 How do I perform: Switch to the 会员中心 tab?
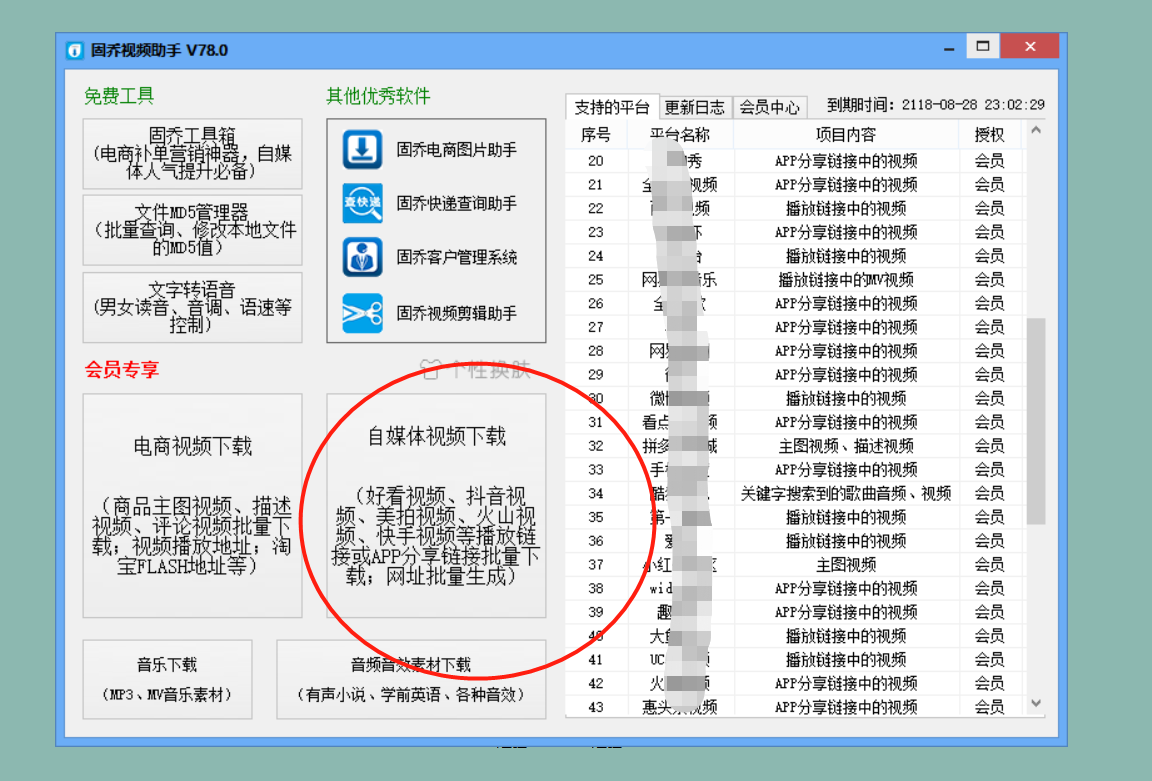point(769,107)
